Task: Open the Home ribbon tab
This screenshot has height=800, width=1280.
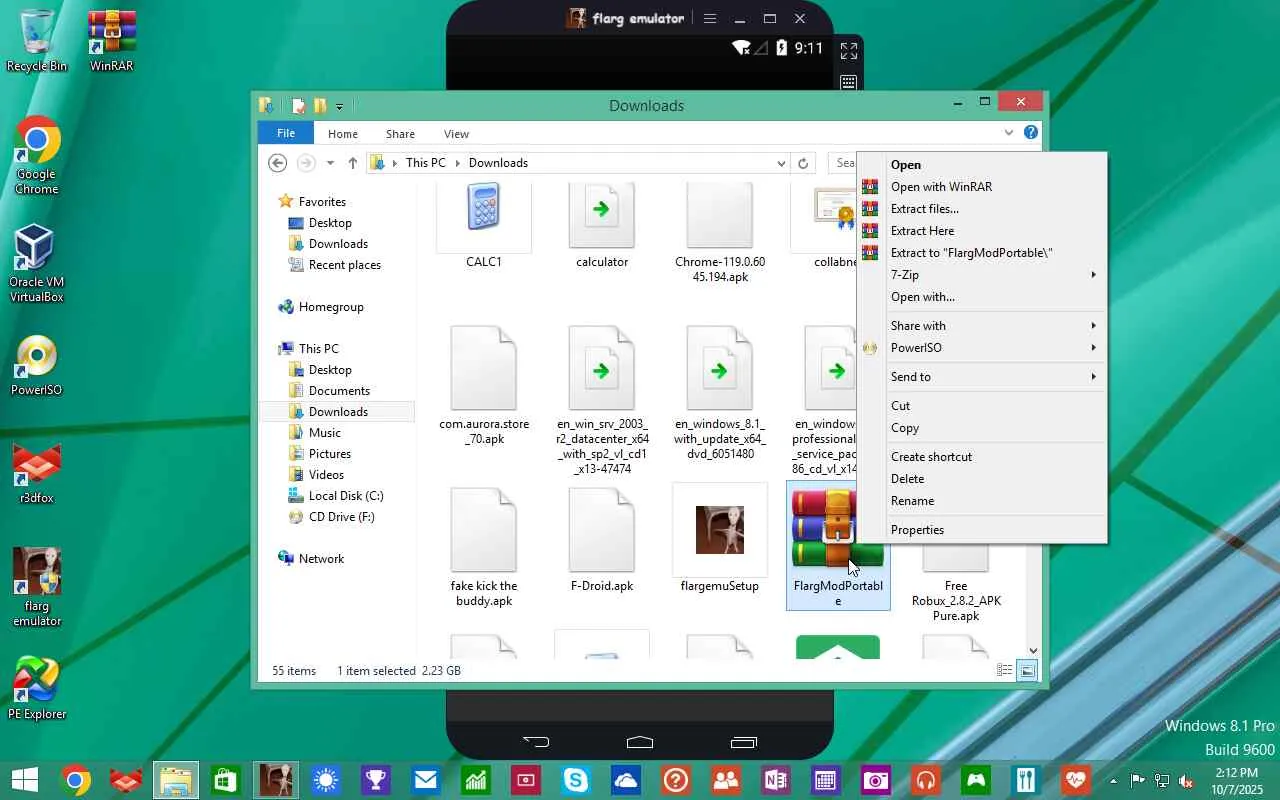Action: click(343, 133)
